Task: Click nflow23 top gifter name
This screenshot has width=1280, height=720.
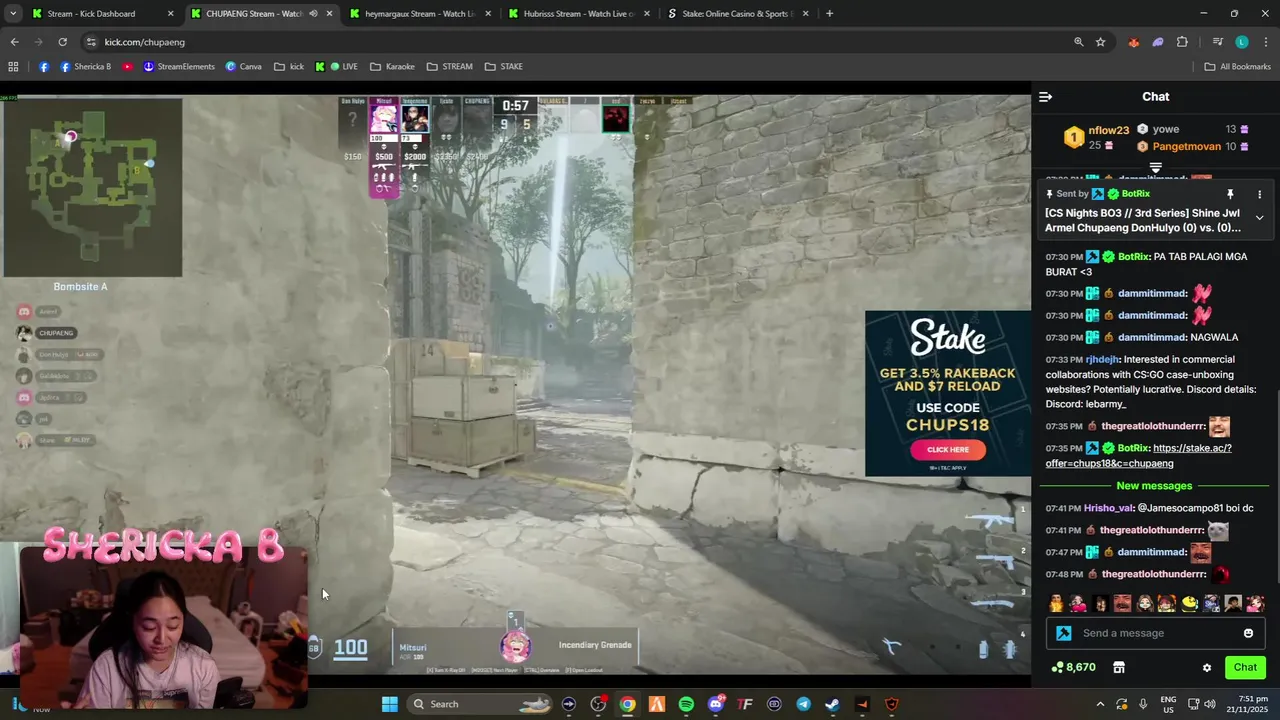Action: [x=1109, y=130]
